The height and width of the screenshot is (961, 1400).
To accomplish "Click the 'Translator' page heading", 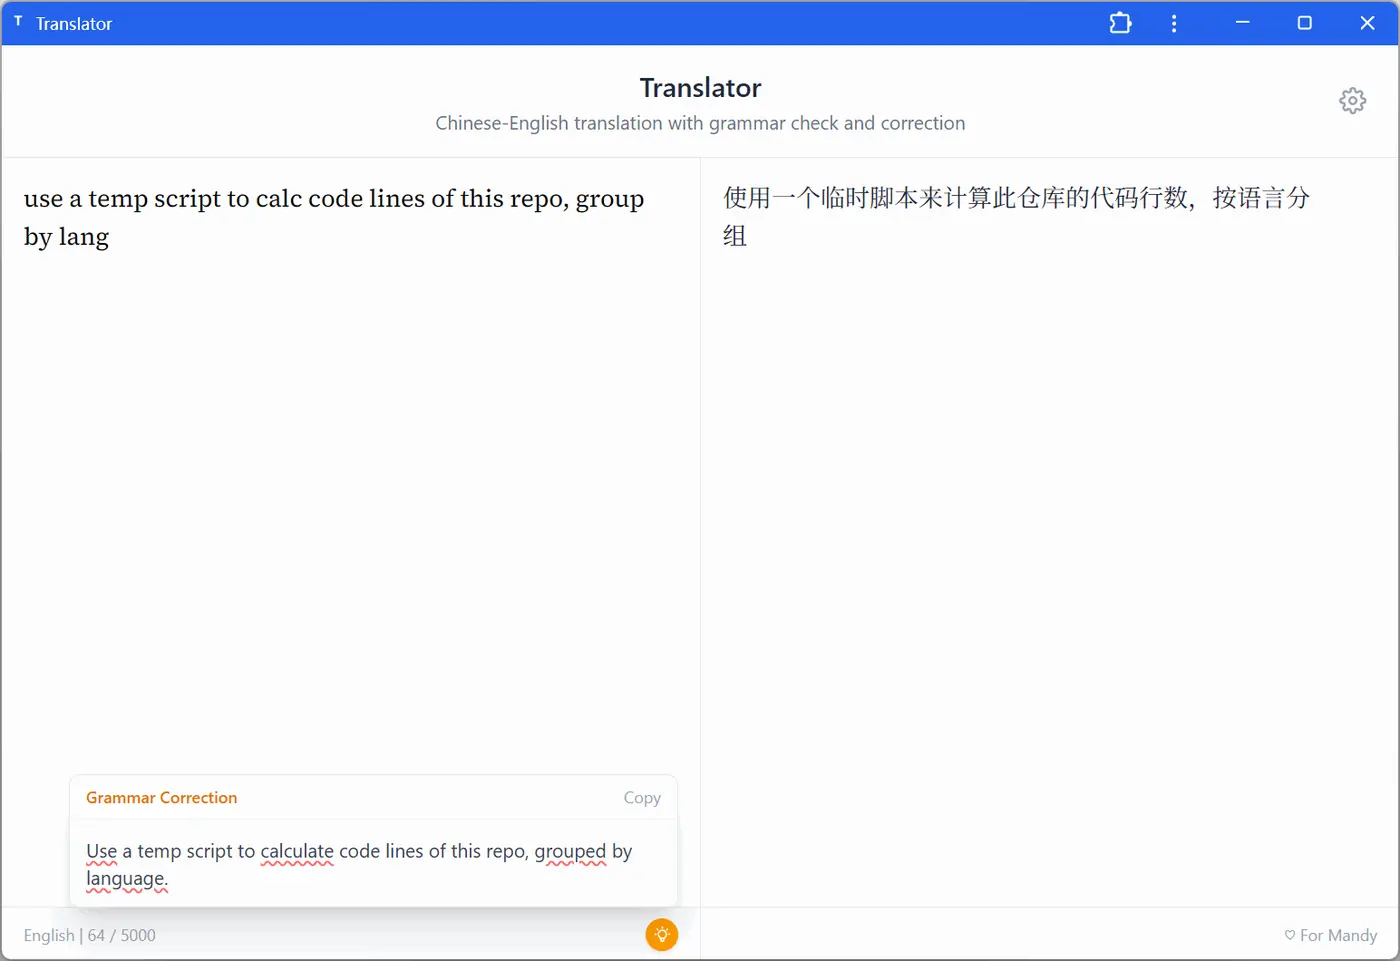I will click(x=700, y=88).
